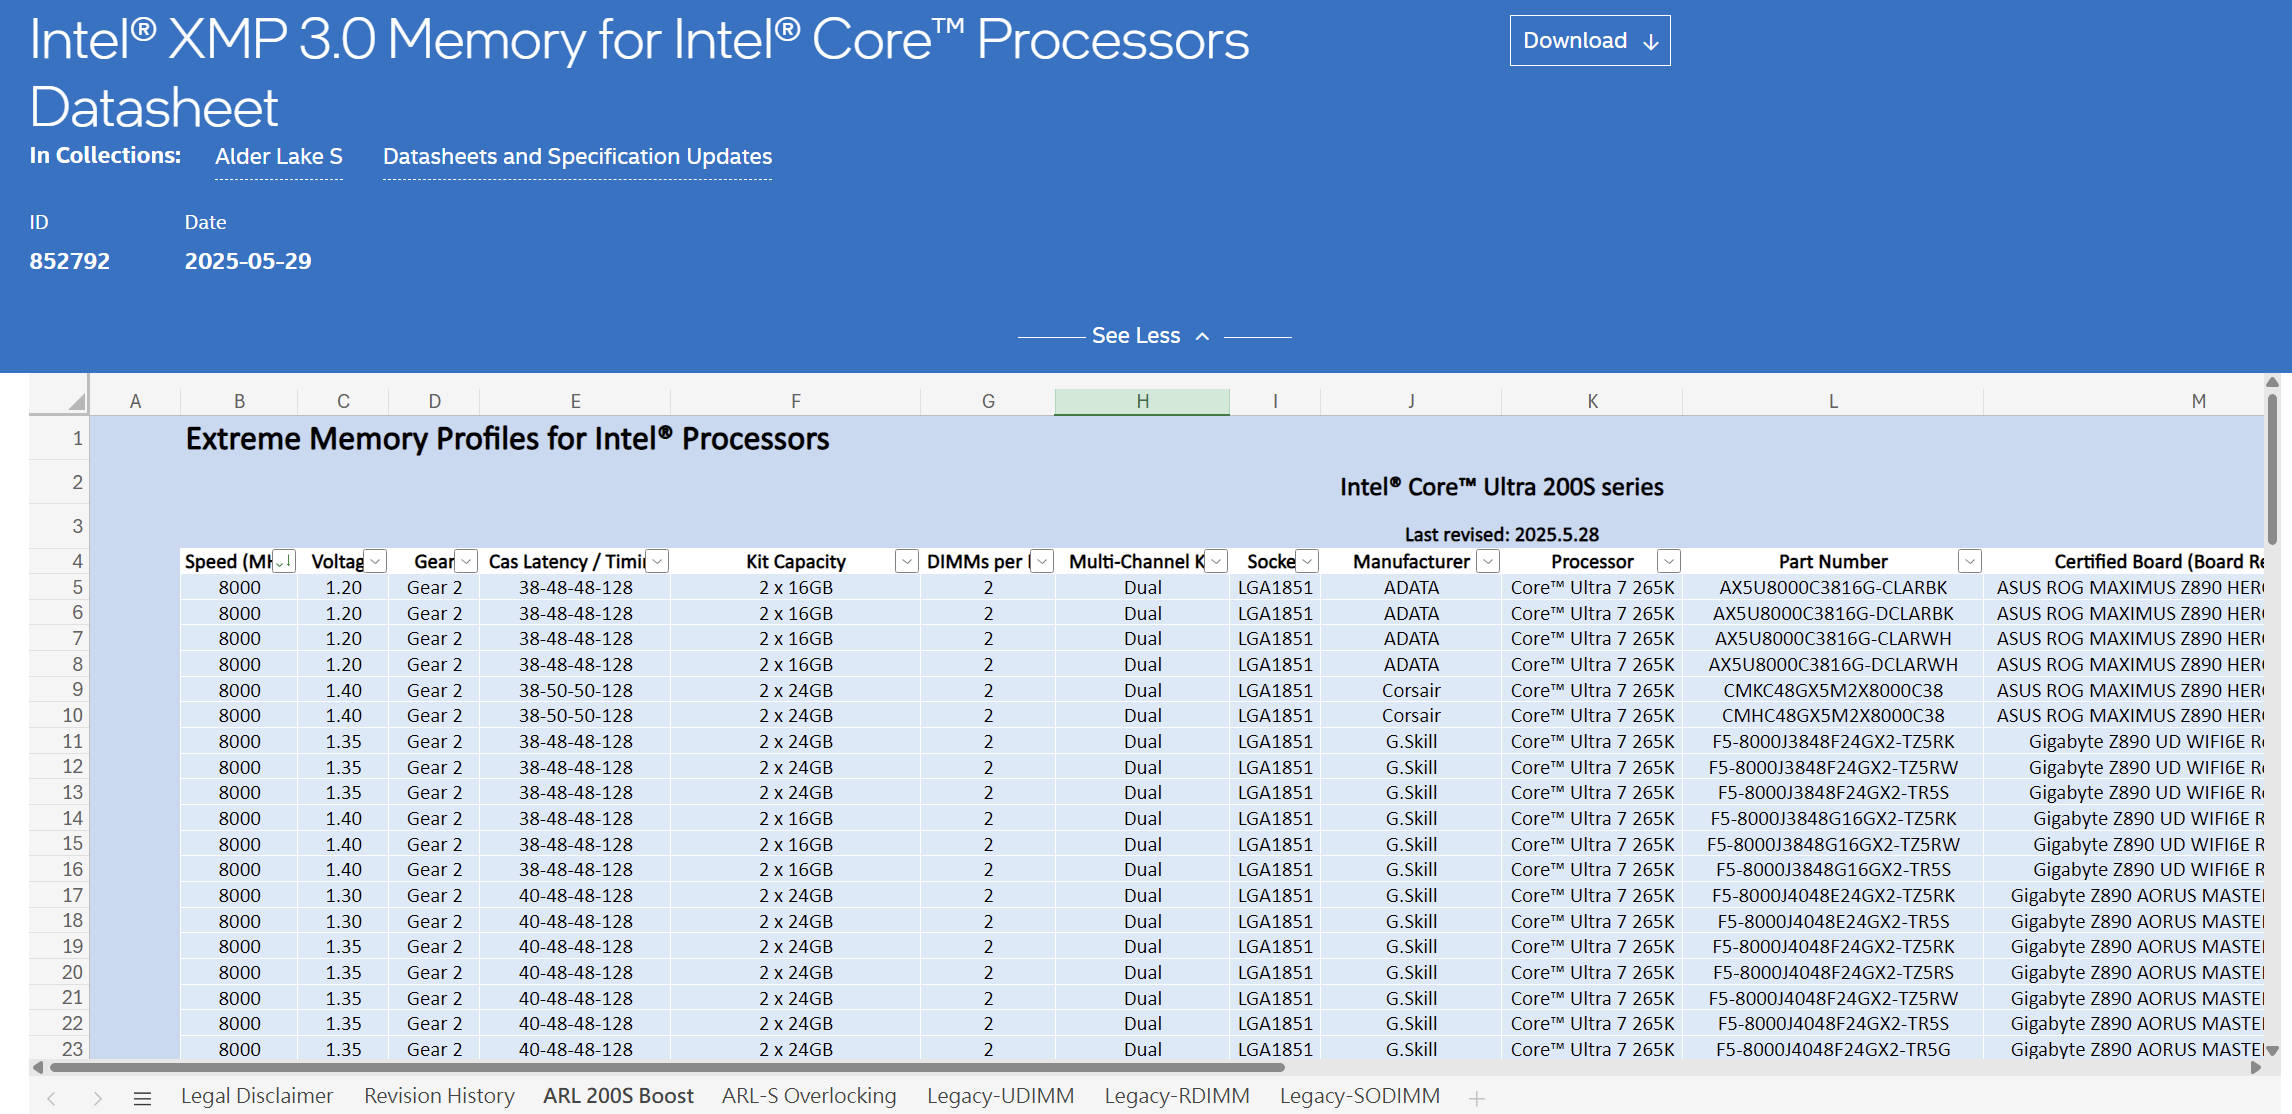Click part number F5-8000J4048E24GX2-TR5S cell
Image resolution: width=2292 pixels, height=1114 pixels.
[1833, 921]
